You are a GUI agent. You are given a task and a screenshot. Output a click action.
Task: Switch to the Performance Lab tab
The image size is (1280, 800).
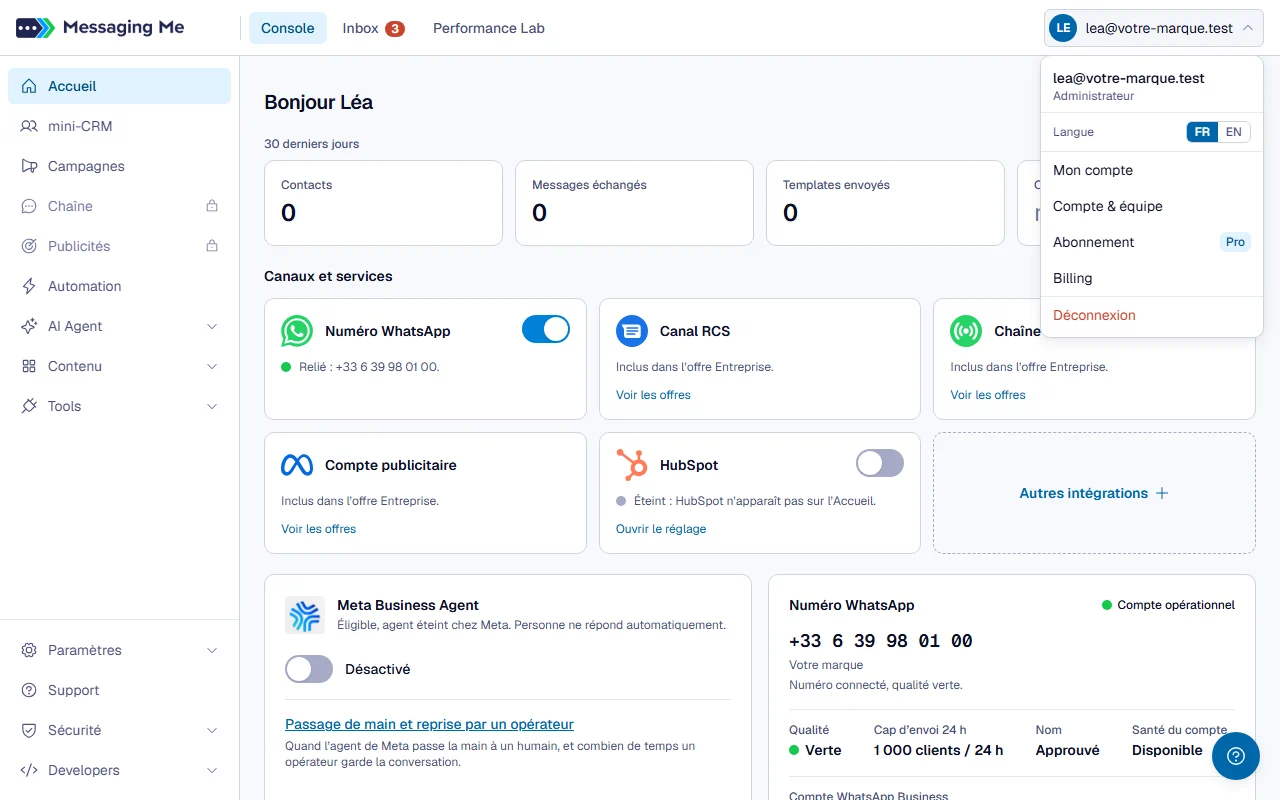(x=489, y=28)
